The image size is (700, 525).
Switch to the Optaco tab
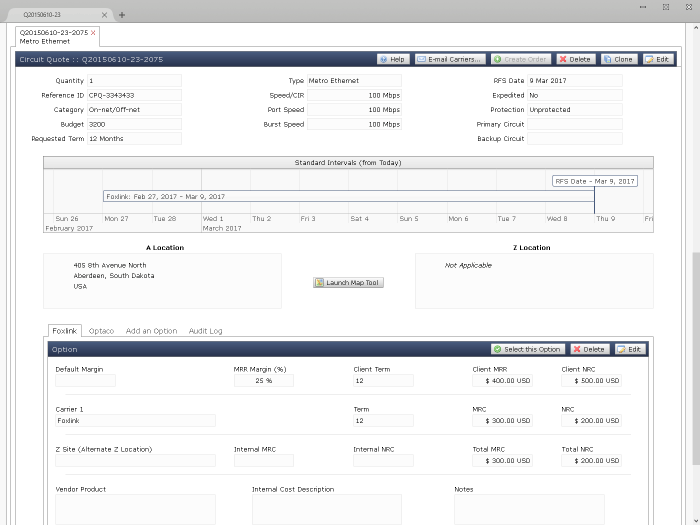[101, 331]
